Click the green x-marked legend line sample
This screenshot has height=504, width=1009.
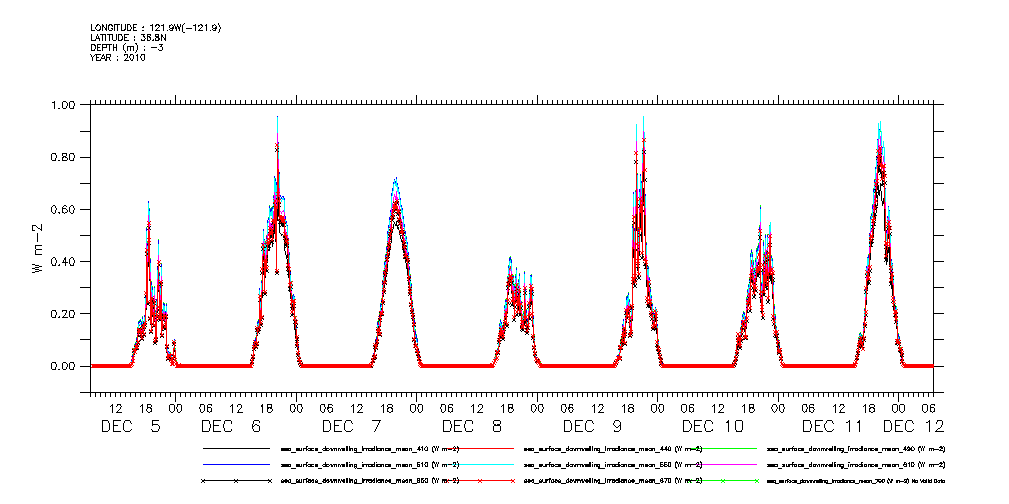(x=723, y=480)
